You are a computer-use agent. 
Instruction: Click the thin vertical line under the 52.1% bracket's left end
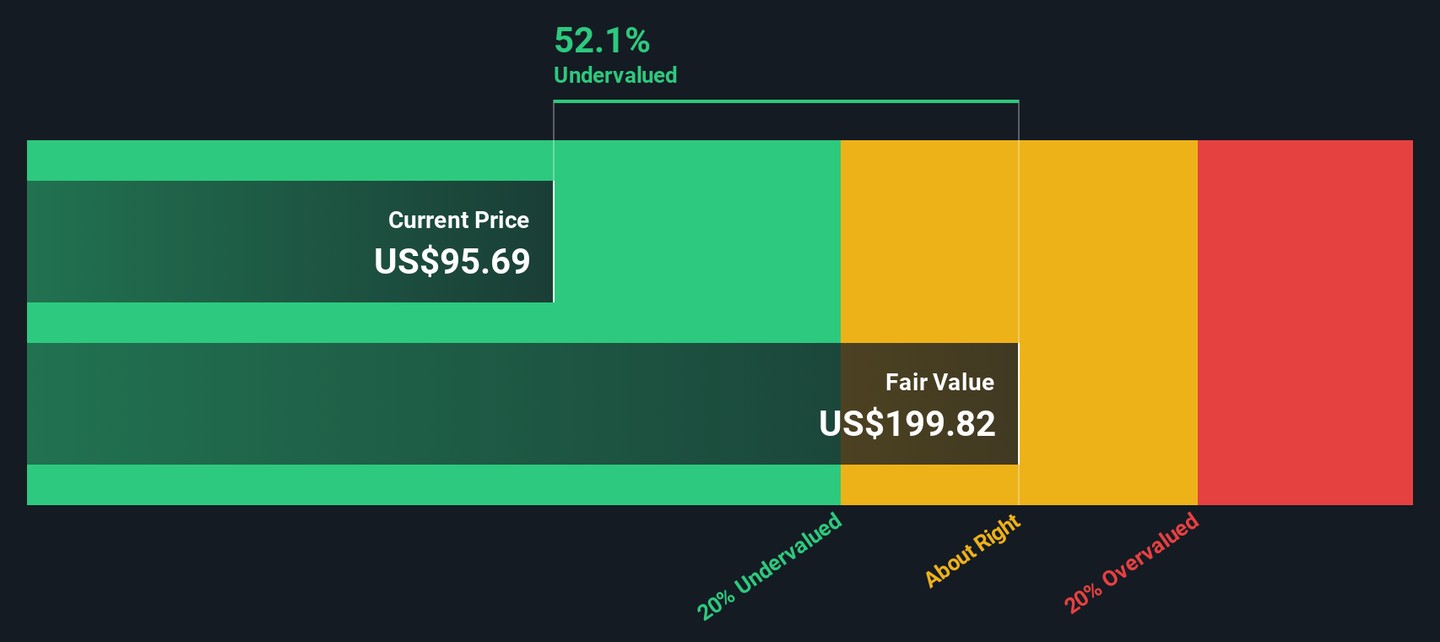click(554, 122)
